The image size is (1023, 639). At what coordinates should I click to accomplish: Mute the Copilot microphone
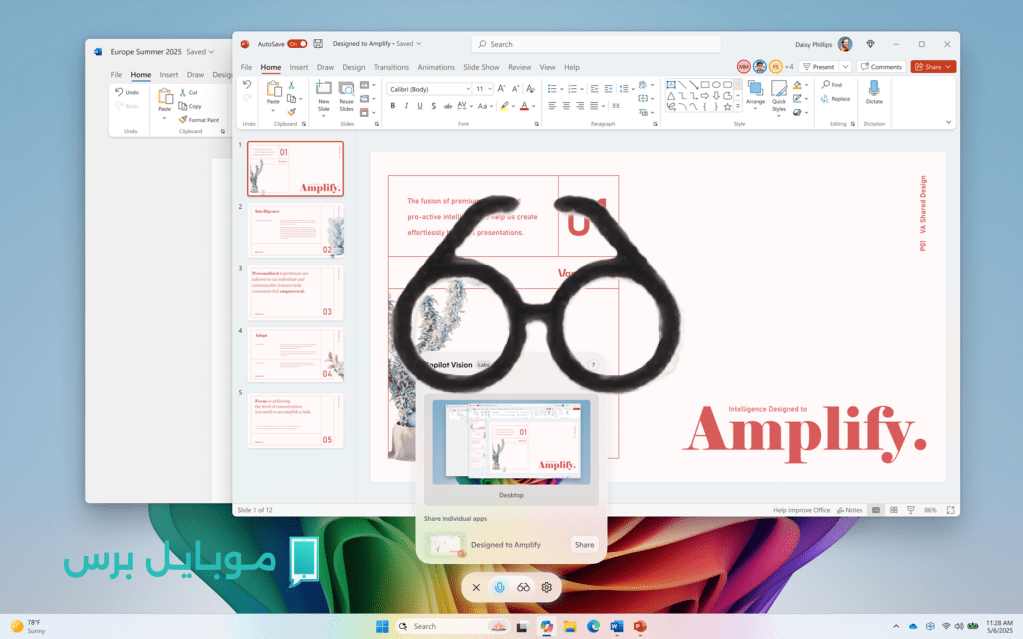point(499,587)
